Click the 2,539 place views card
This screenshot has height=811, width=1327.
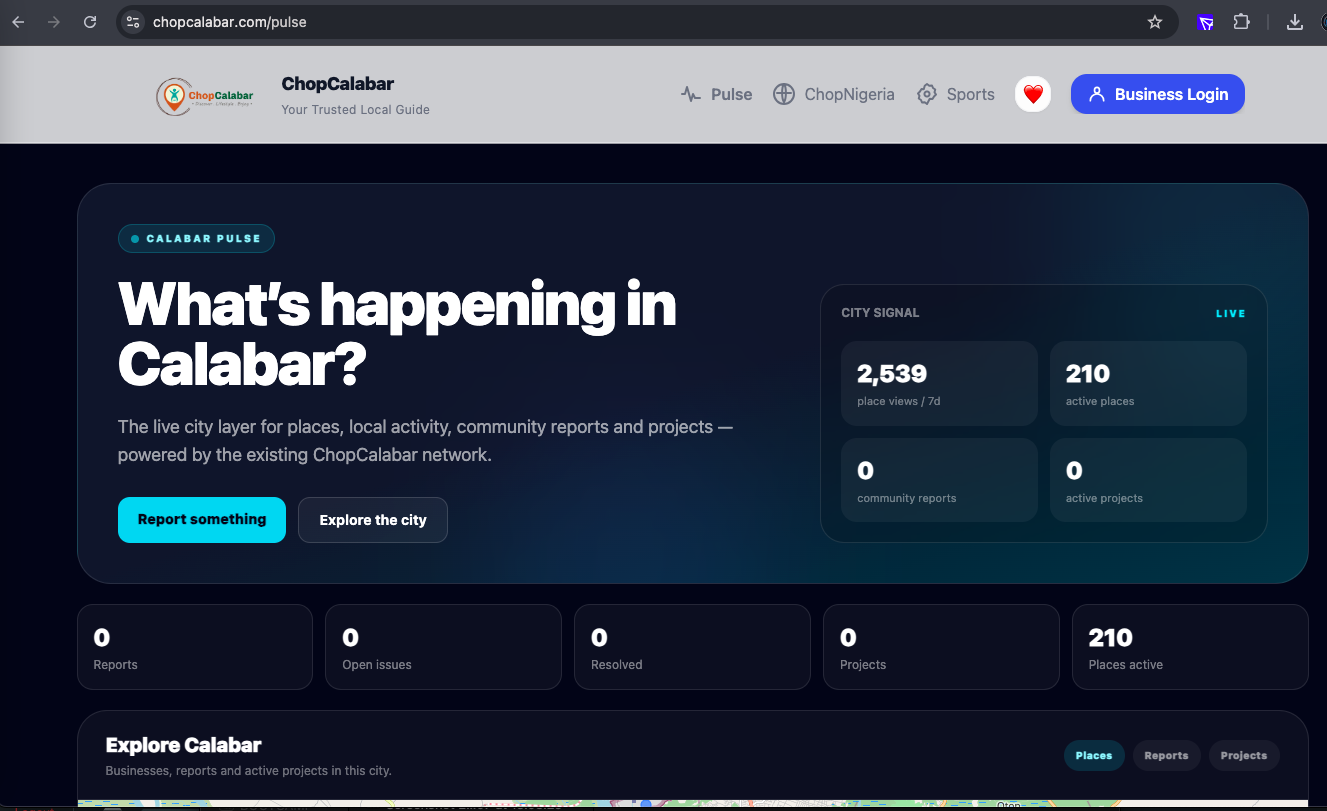[x=939, y=384]
